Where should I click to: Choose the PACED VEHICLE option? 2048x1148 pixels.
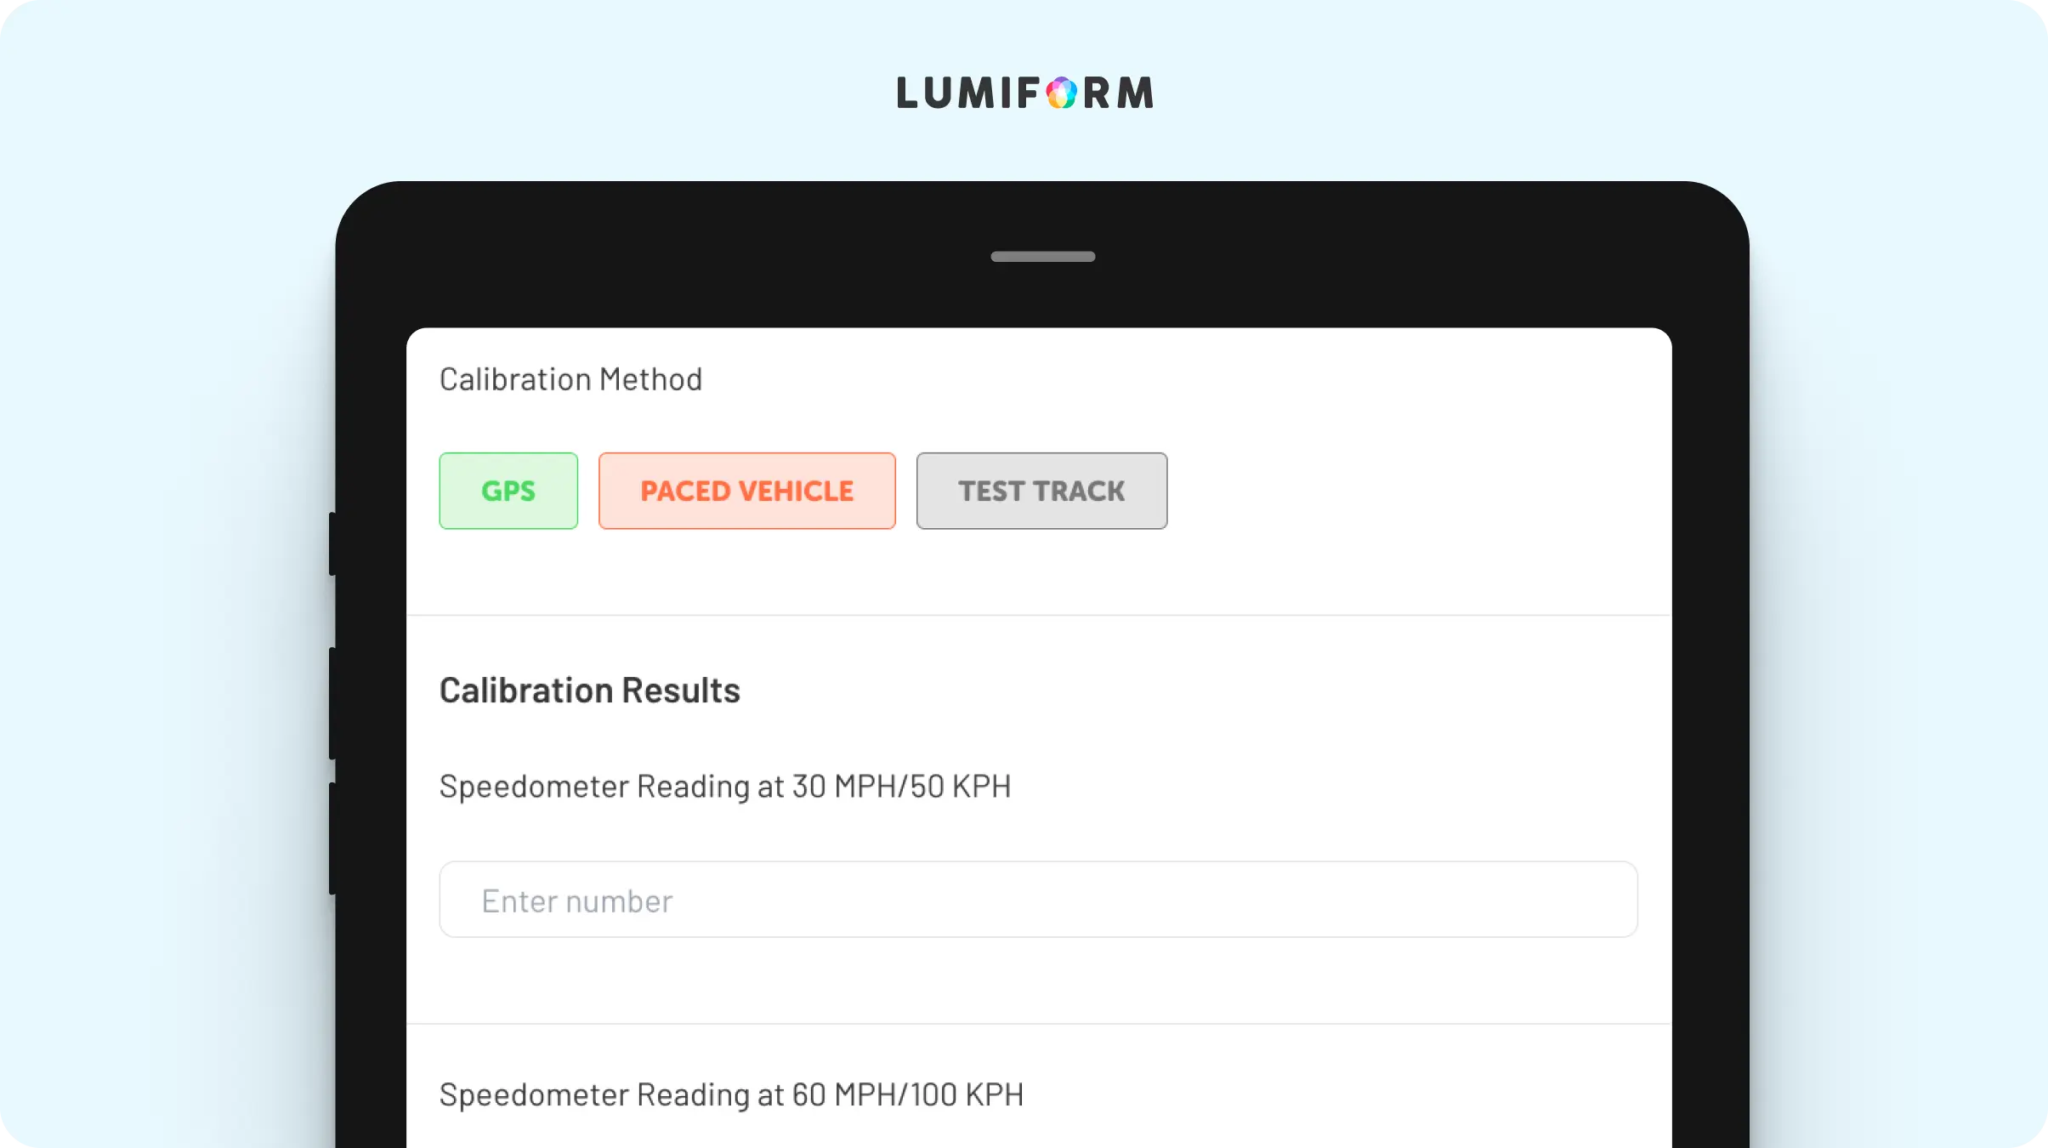point(747,491)
